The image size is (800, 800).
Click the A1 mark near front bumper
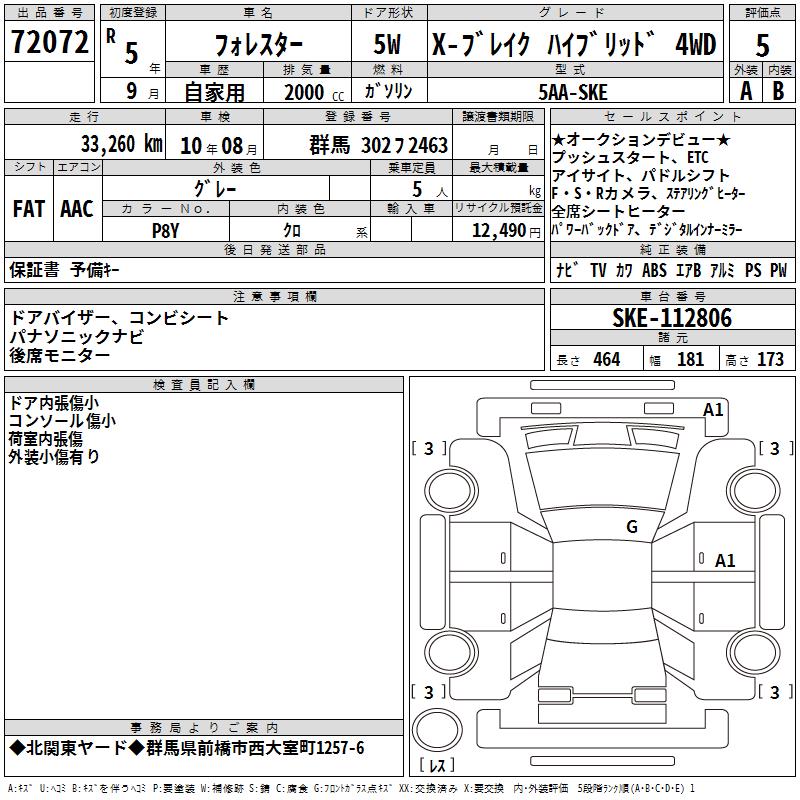713,410
